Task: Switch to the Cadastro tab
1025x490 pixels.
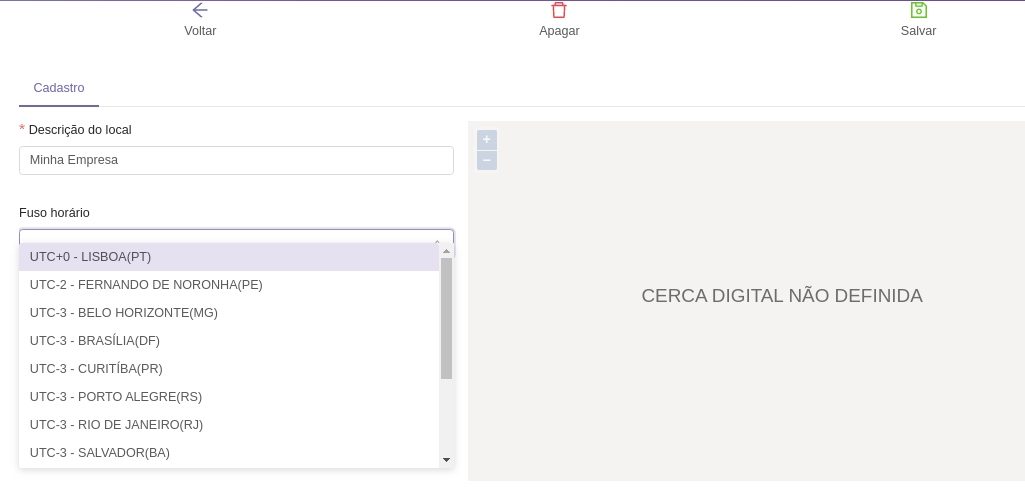Action: click(x=59, y=88)
